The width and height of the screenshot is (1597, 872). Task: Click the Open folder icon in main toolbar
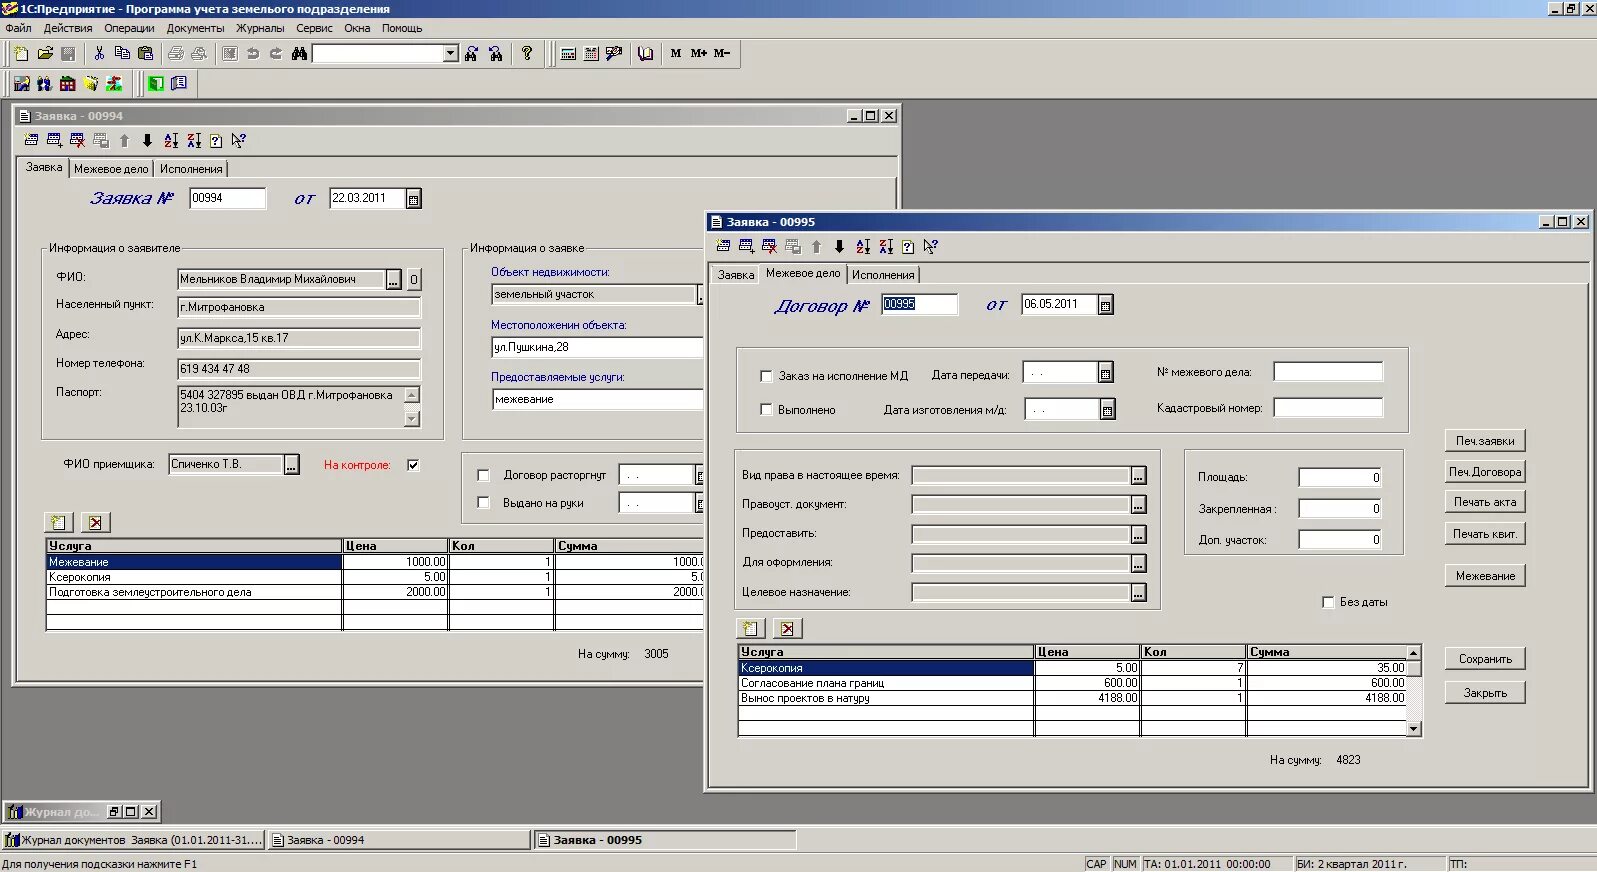(x=45, y=54)
